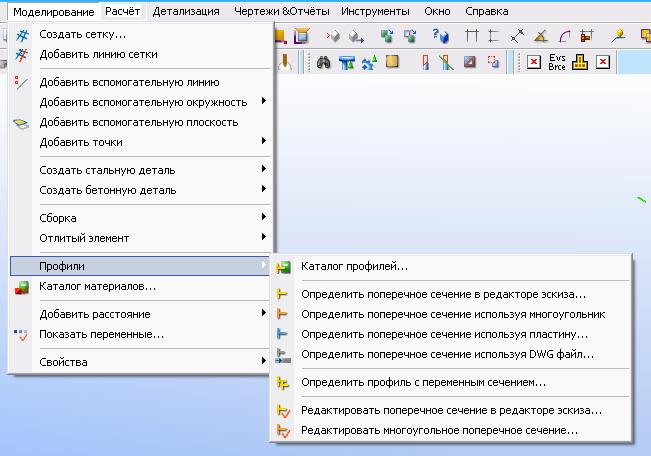Choose Определить профиль с переменным сечением
The height and width of the screenshot is (456, 651).
pos(423,382)
